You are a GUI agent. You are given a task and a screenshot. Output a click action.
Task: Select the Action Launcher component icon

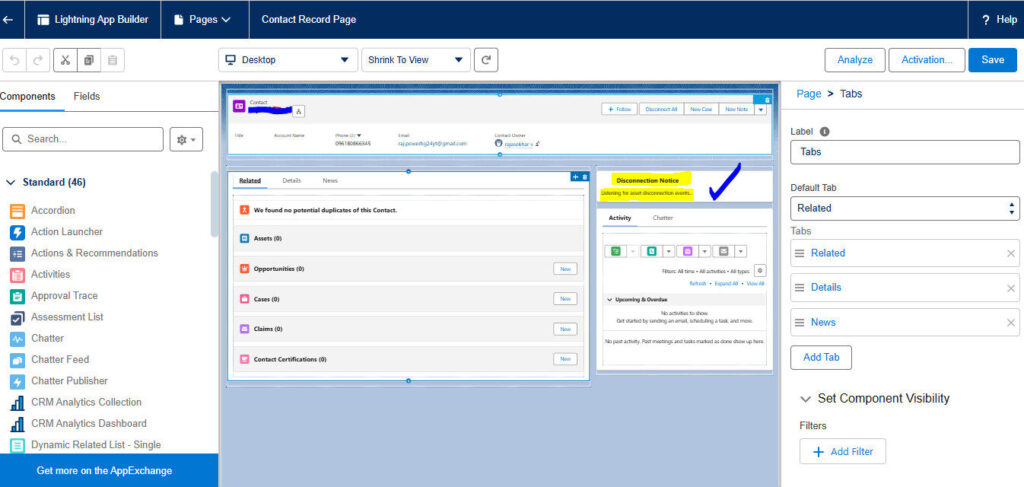click(18, 232)
